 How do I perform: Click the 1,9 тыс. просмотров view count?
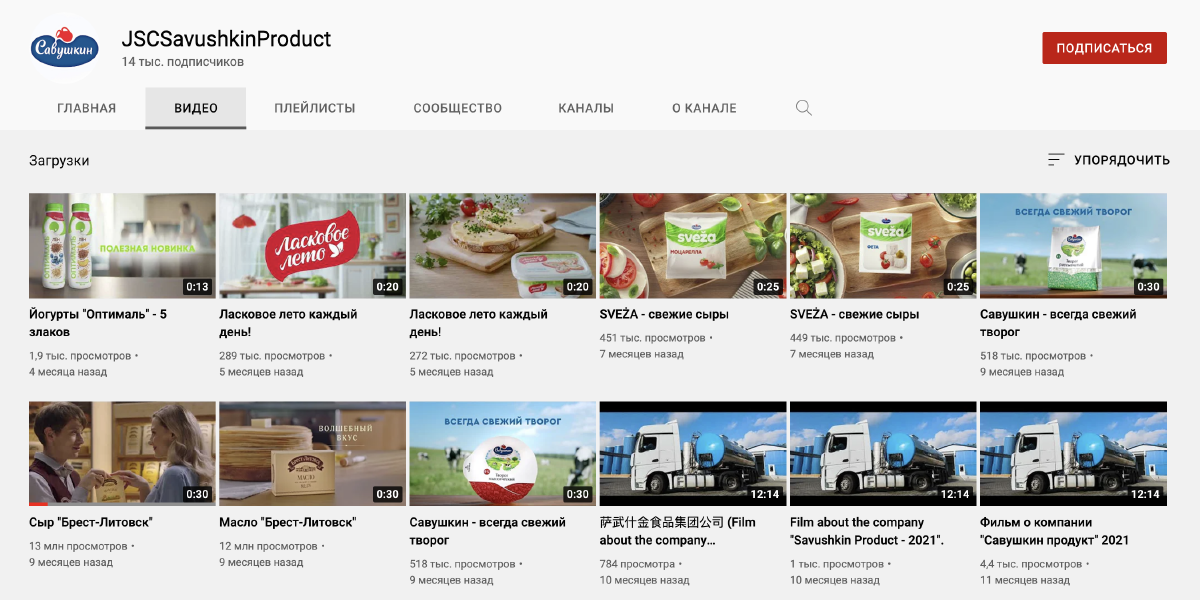(x=80, y=356)
